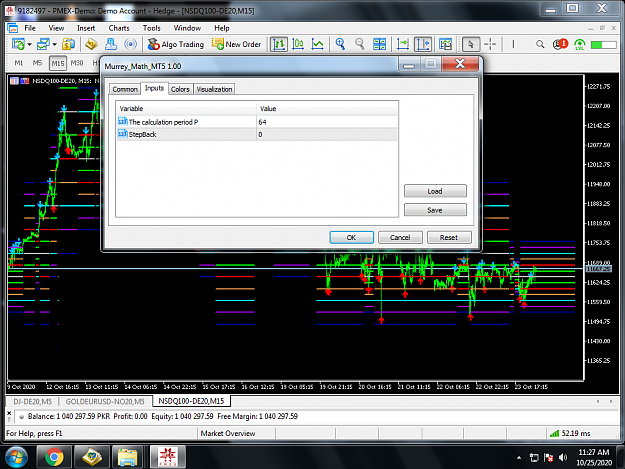Click the green connection level bar
This screenshot has height=469, width=625.
tap(603, 45)
